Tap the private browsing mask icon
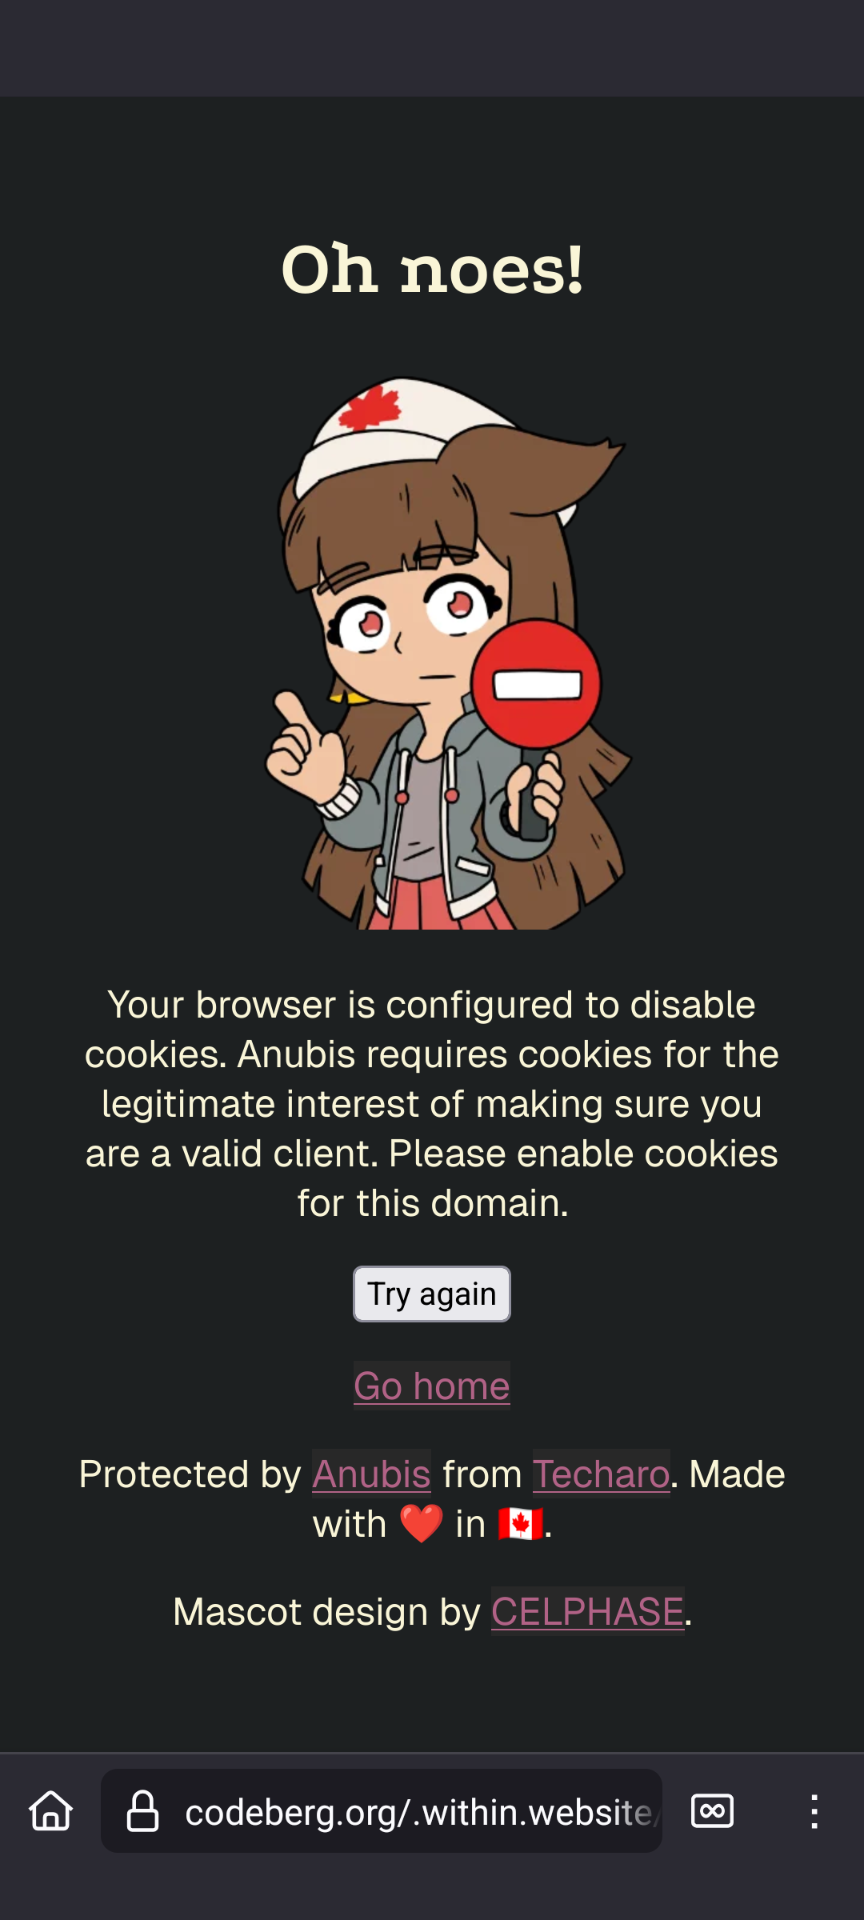 pyautogui.click(x=712, y=1811)
